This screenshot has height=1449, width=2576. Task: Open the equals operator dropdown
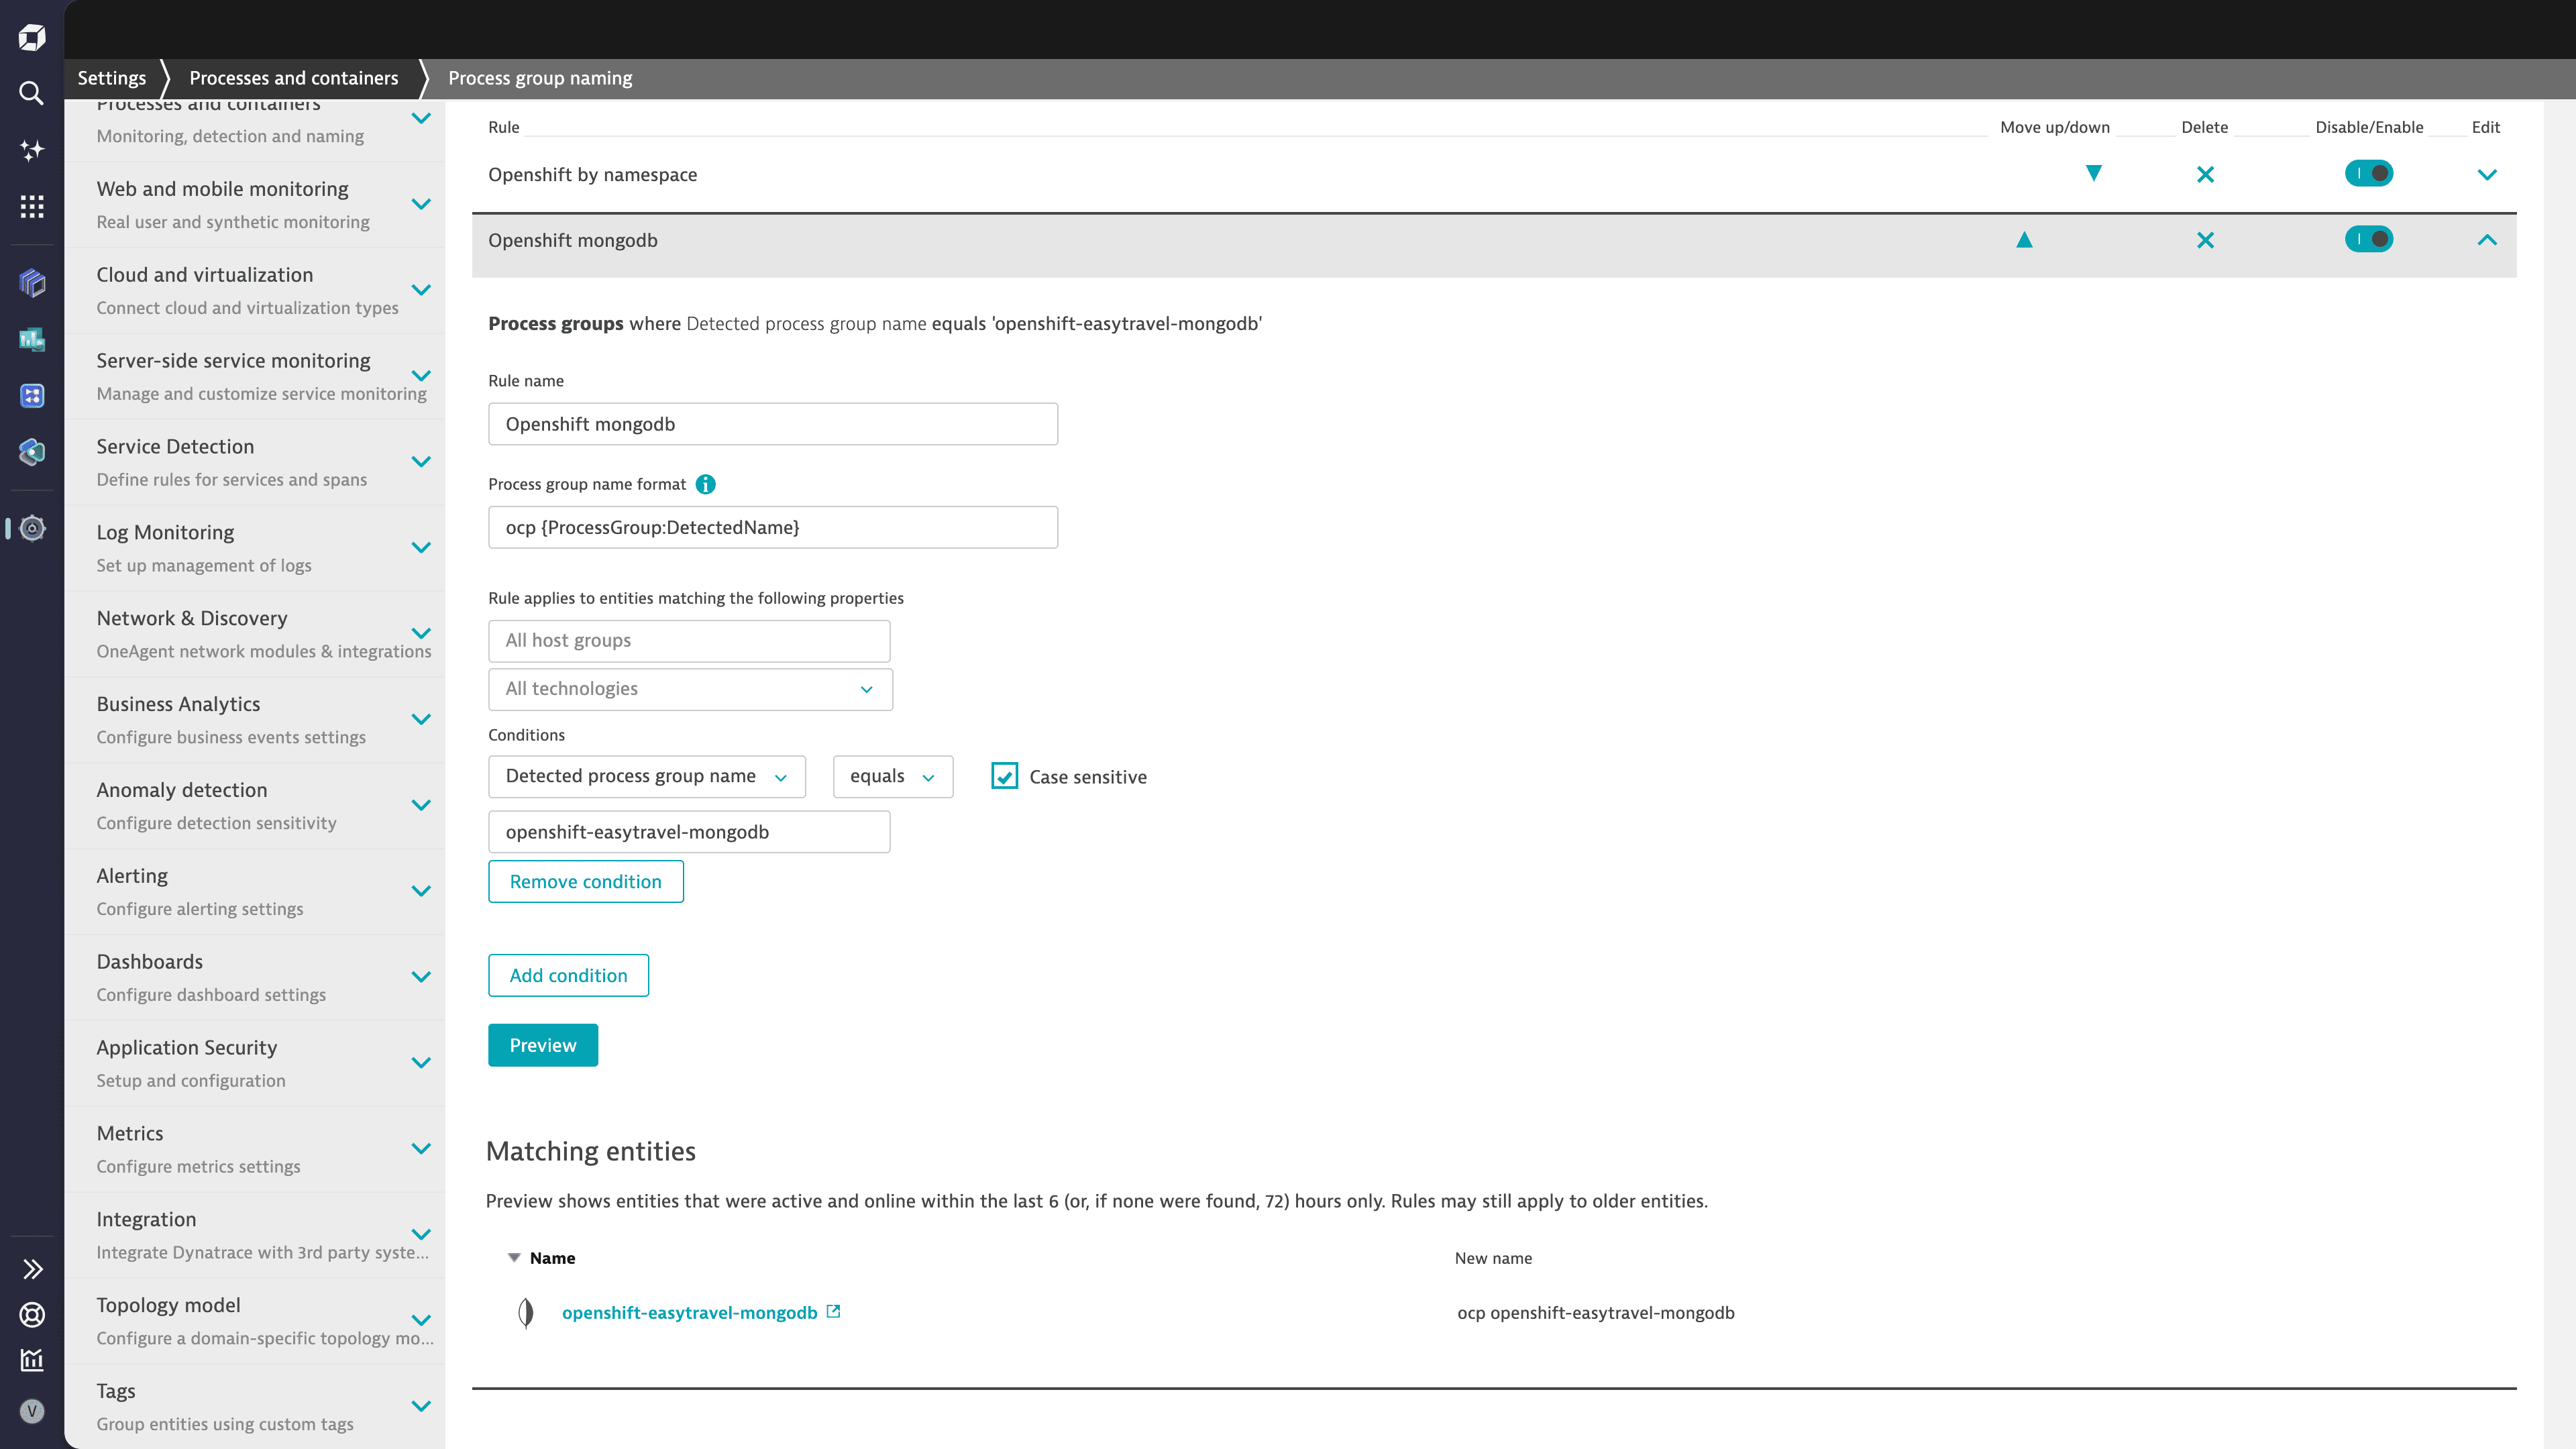point(893,777)
